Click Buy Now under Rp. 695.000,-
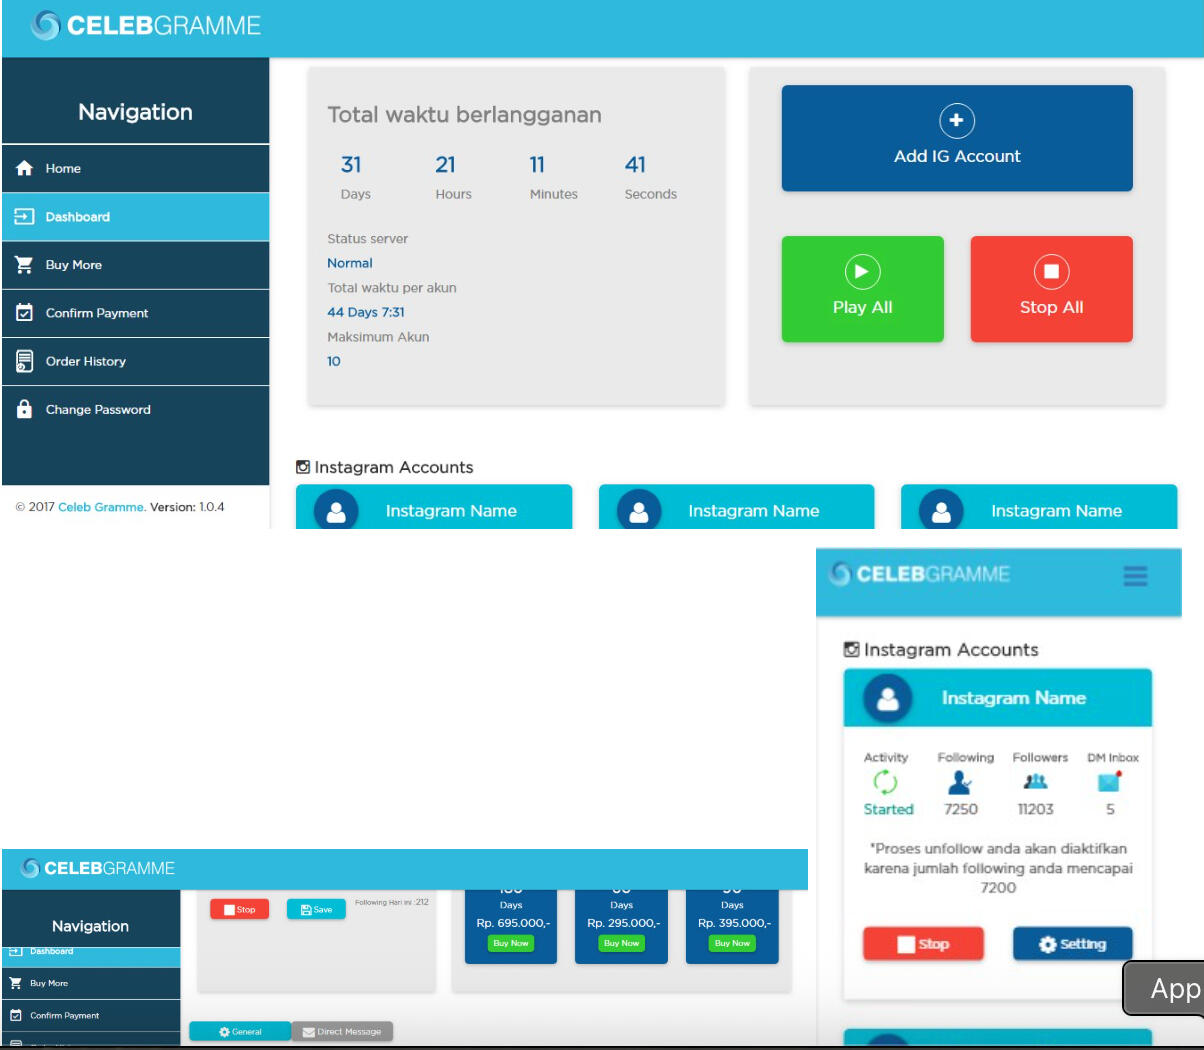Viewport: 1204px width, 1050px height. coord(510,943)
